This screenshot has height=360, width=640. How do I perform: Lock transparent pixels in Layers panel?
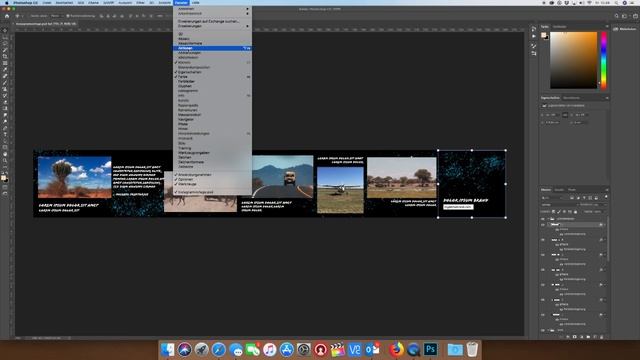point(553,212)
